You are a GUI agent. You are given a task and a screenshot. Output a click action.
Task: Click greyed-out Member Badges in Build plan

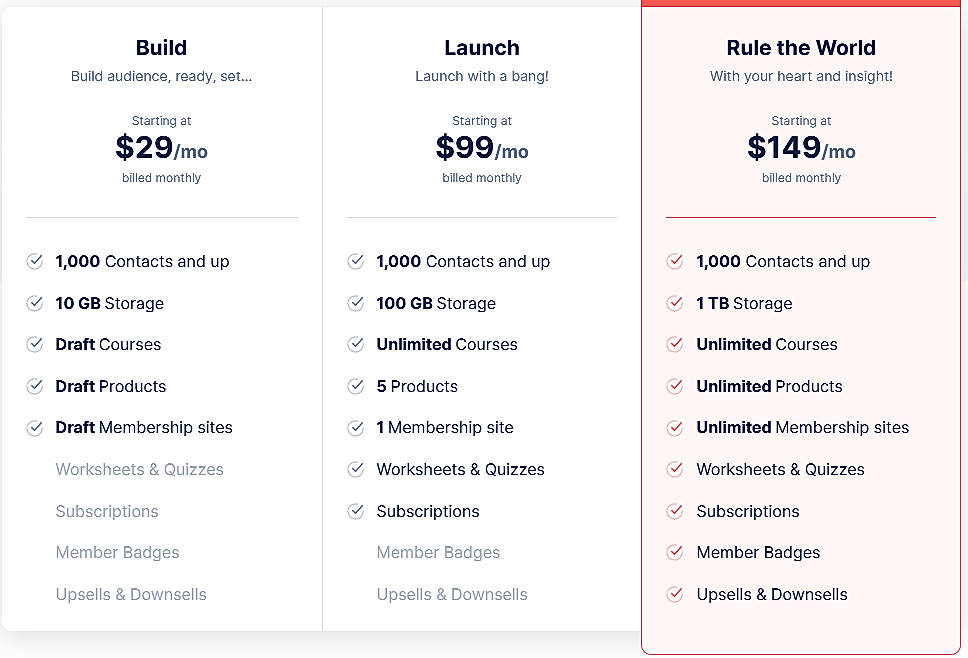117,552
